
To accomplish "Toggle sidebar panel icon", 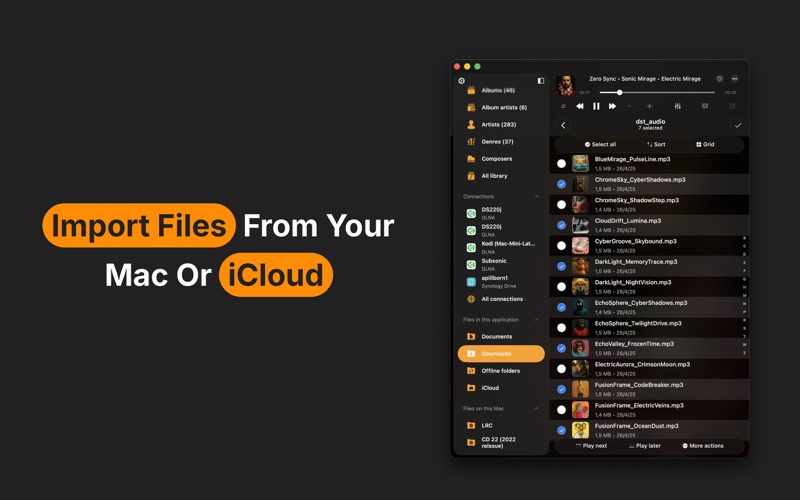I will [541, 81].
